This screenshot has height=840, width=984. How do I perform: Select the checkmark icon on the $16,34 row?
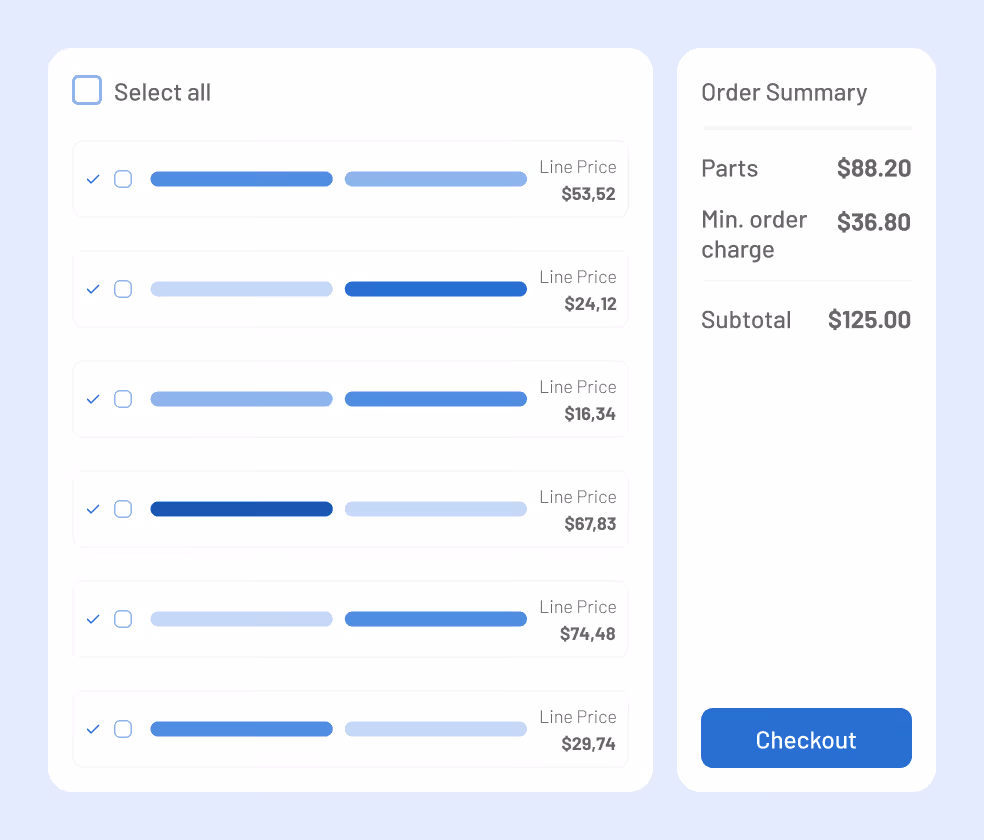coord(93,399)
